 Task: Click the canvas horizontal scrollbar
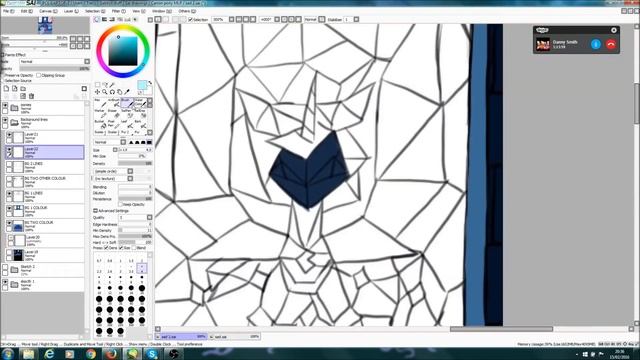[x=501, y=329]
